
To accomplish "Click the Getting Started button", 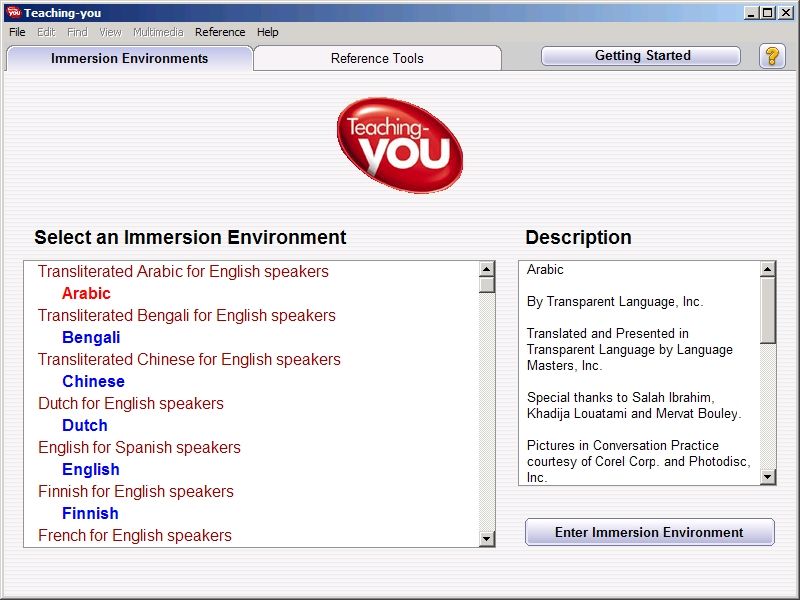I will point(641,56).
